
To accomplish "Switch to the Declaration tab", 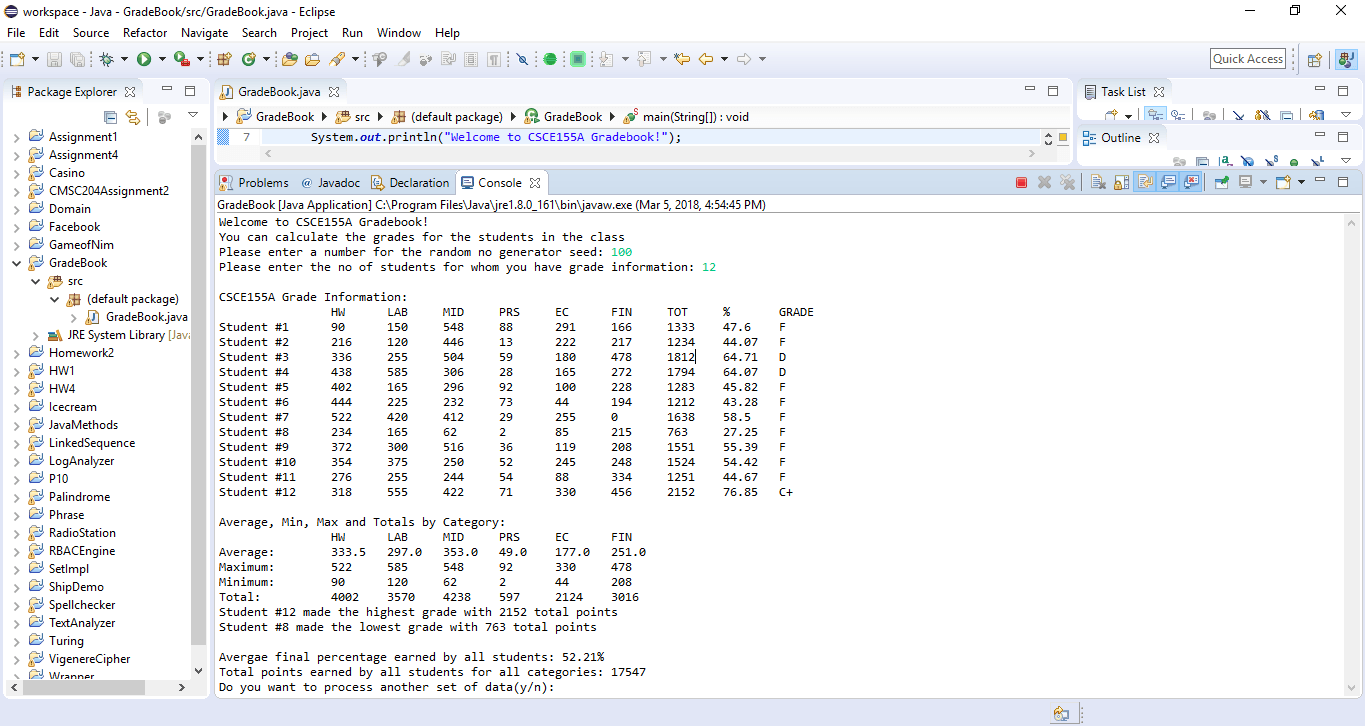I will tap(410, 183).
